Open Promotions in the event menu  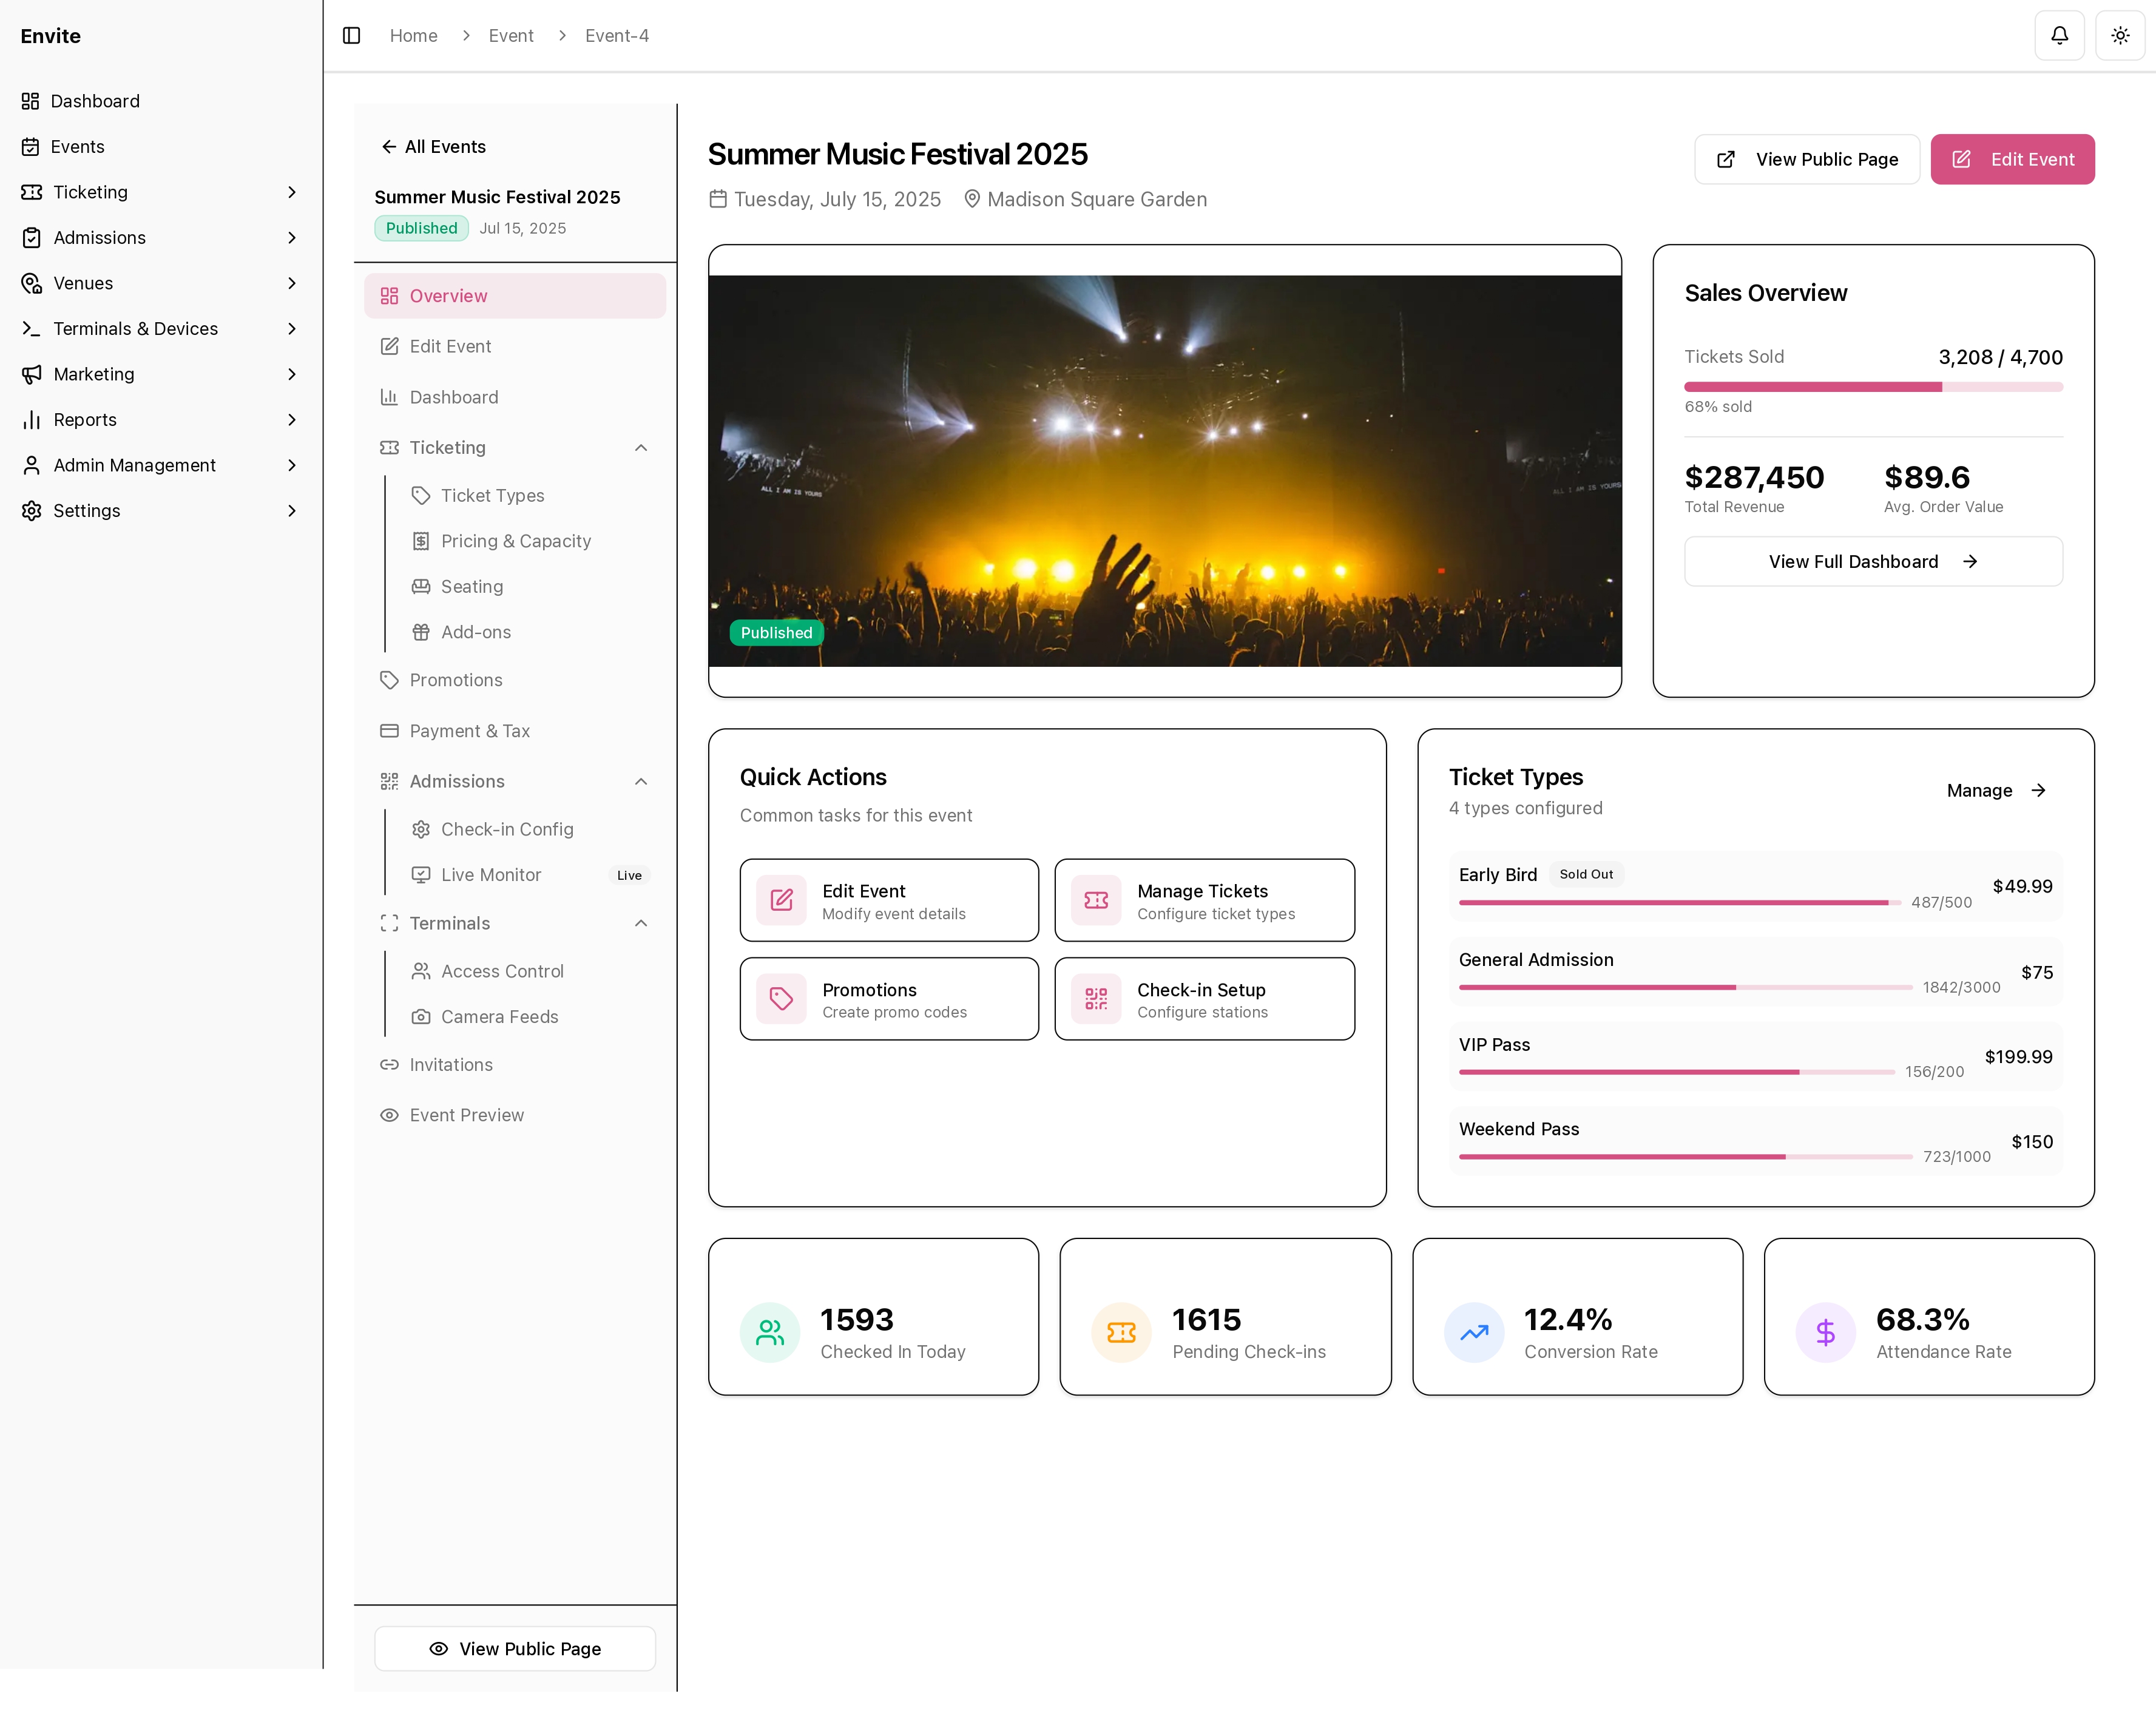pyautogui.click(x=515, y=680)
